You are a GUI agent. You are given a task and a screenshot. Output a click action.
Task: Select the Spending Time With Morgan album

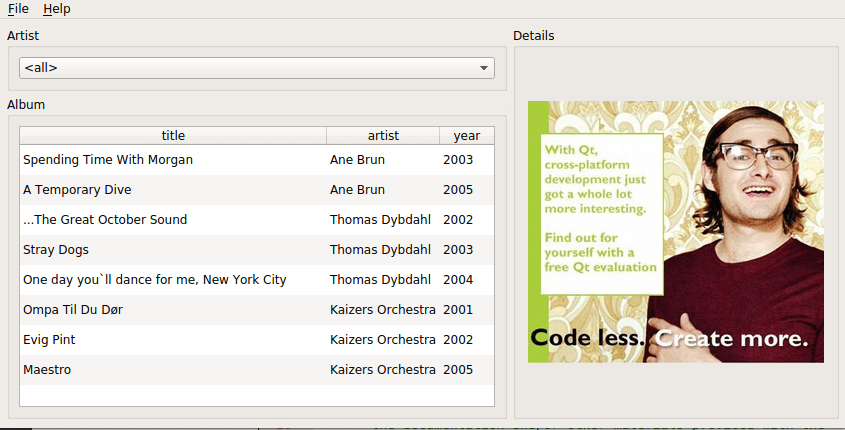108,160
